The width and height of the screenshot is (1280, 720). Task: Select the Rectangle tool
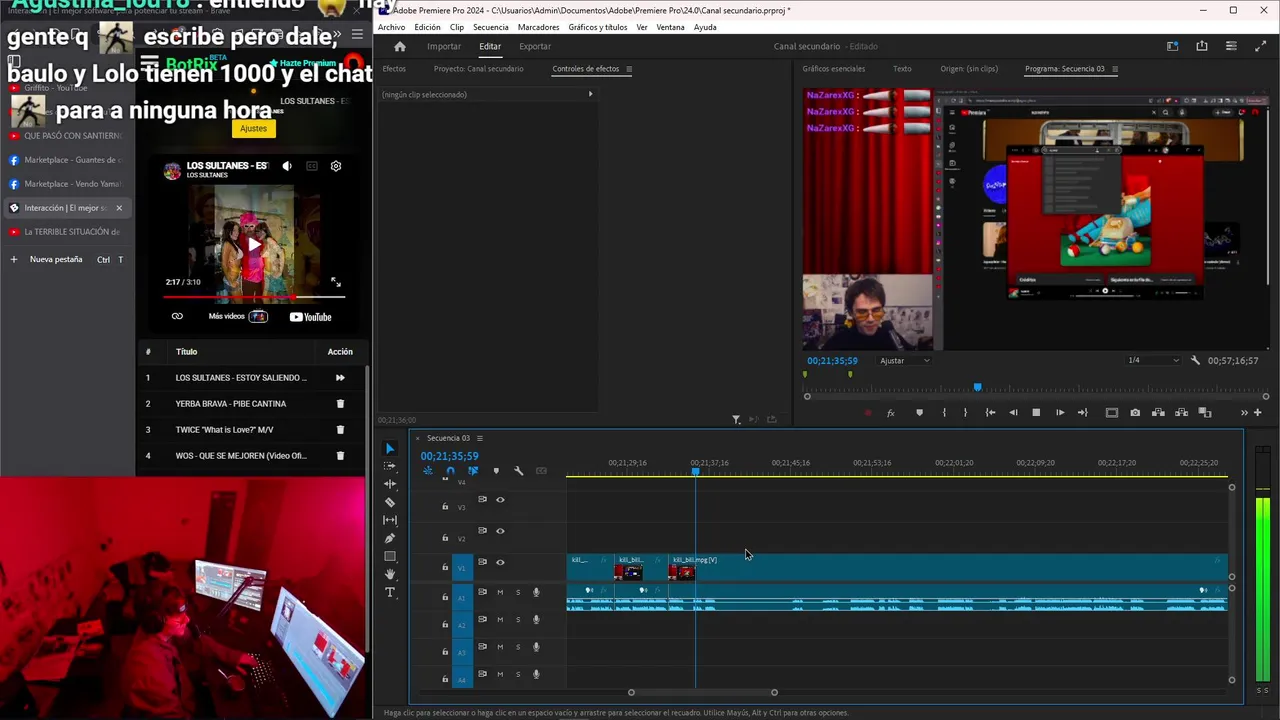(x=390, y=556)
